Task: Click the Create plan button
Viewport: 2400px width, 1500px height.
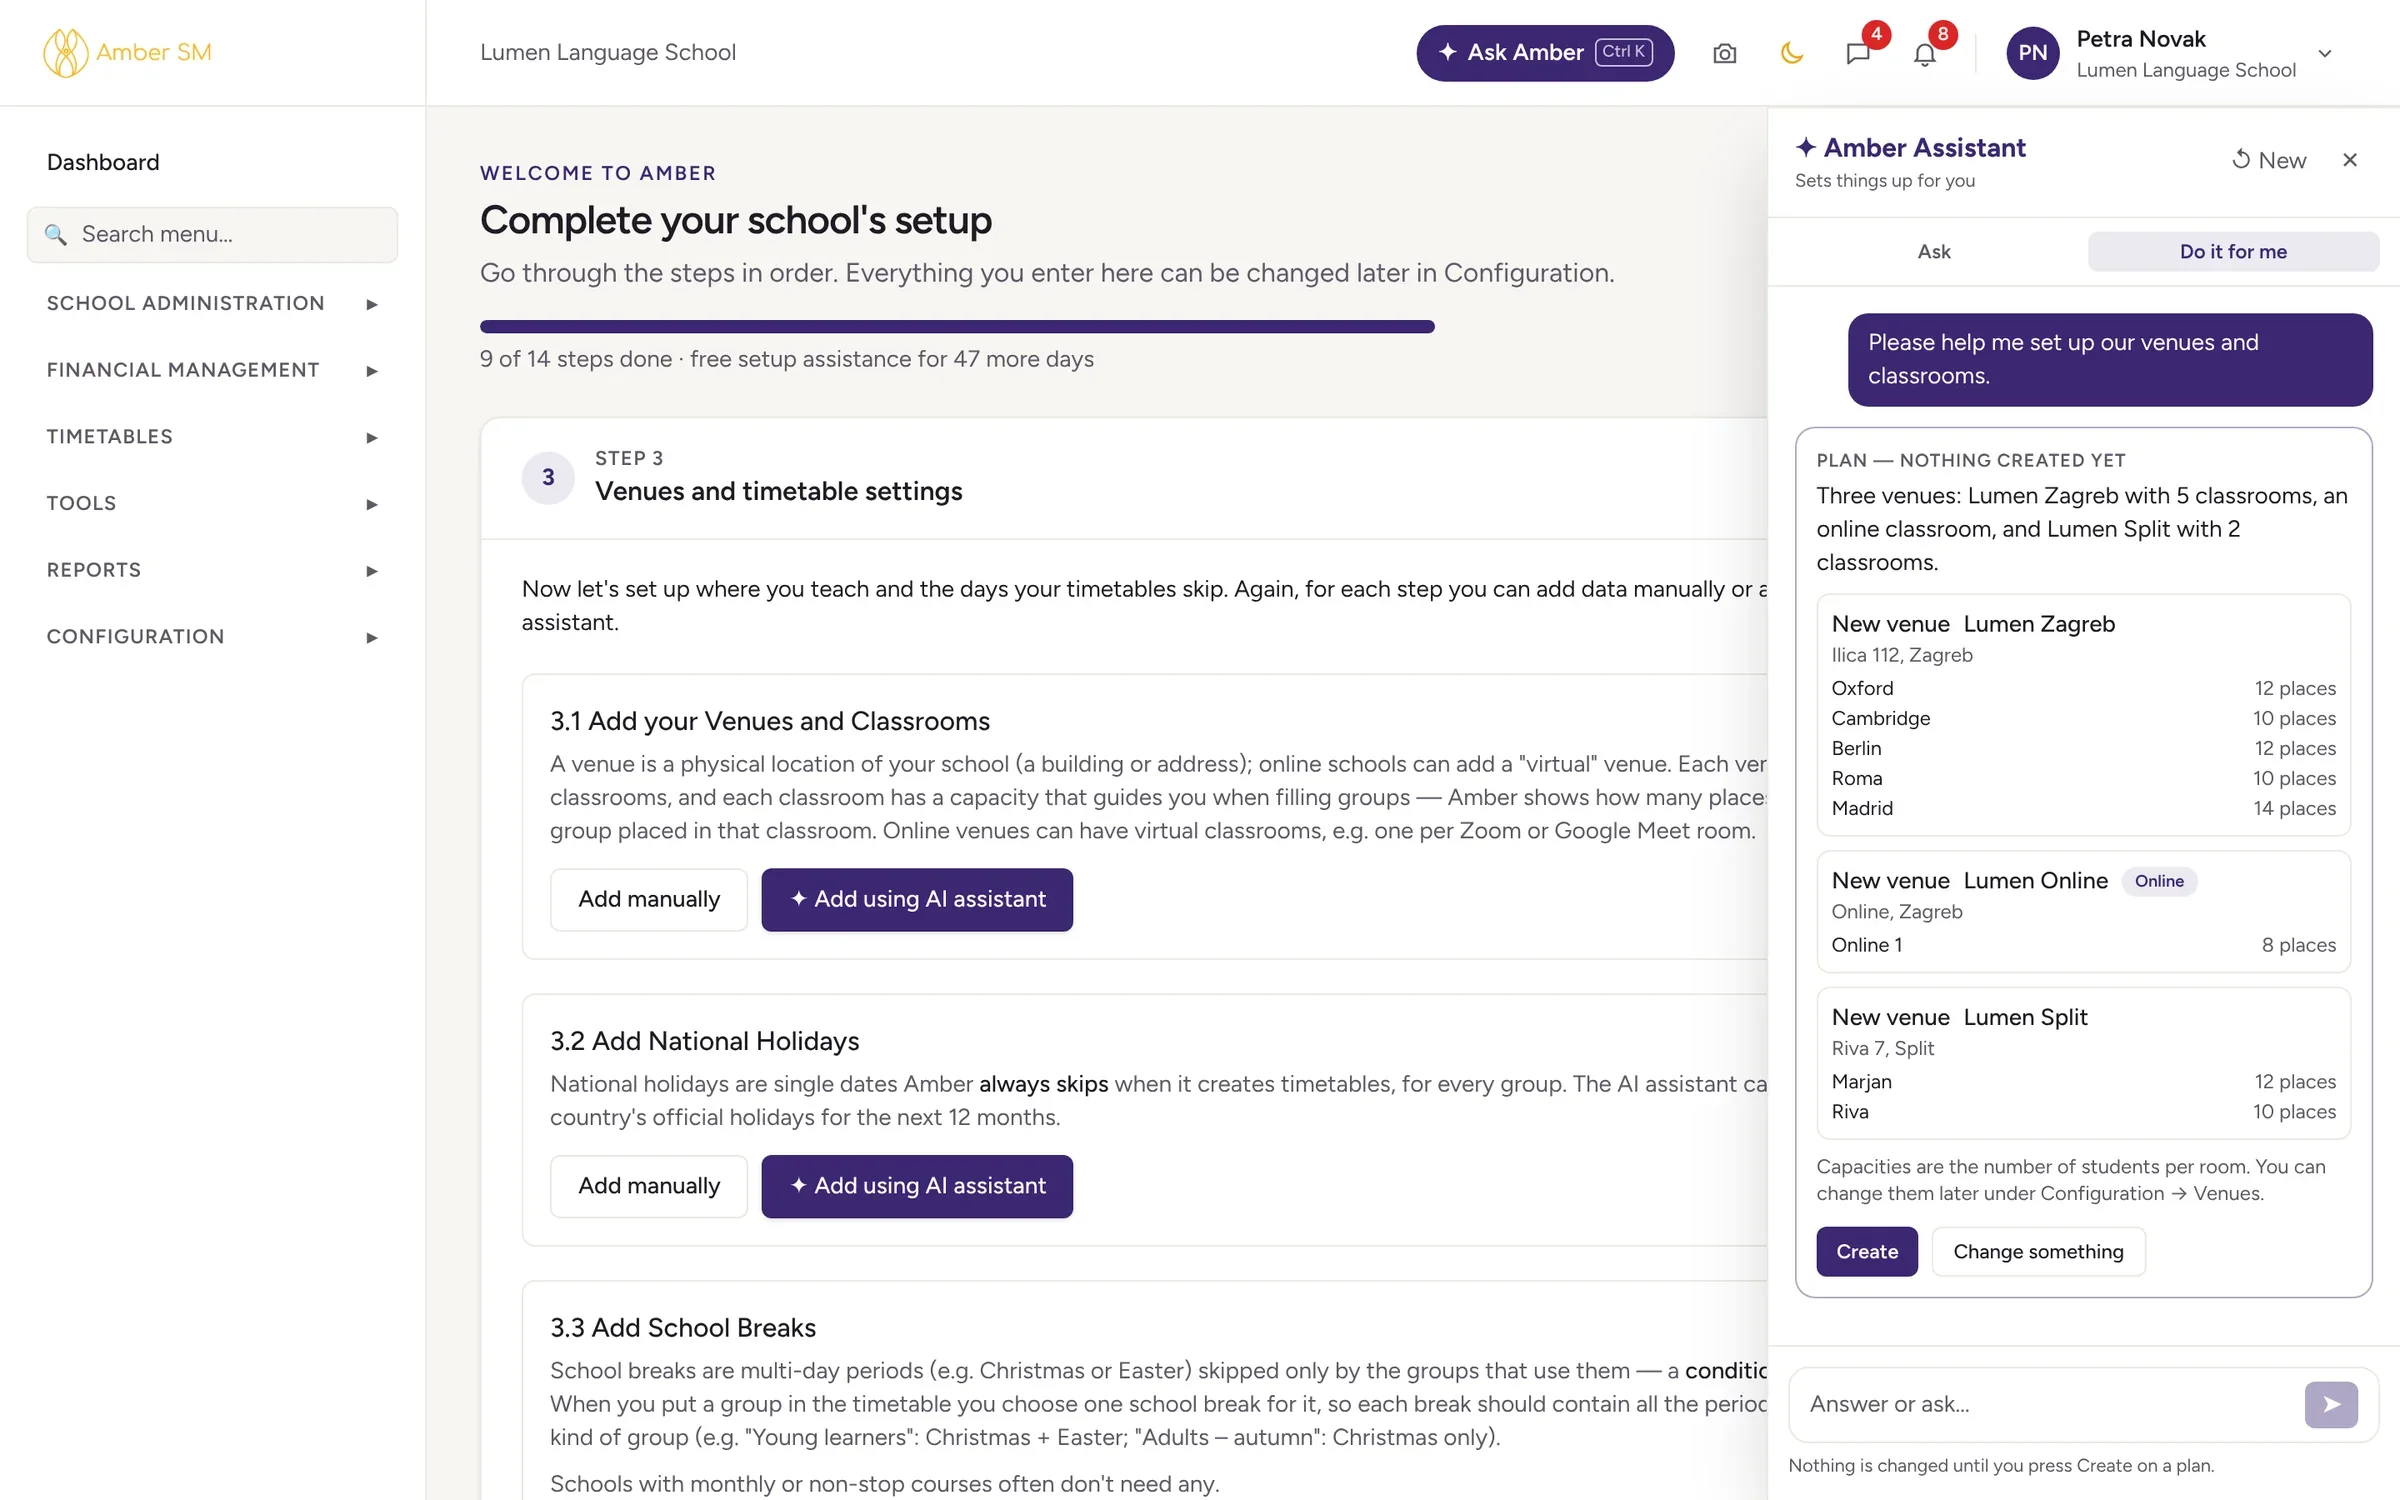Action: tap(1867, 1251)
